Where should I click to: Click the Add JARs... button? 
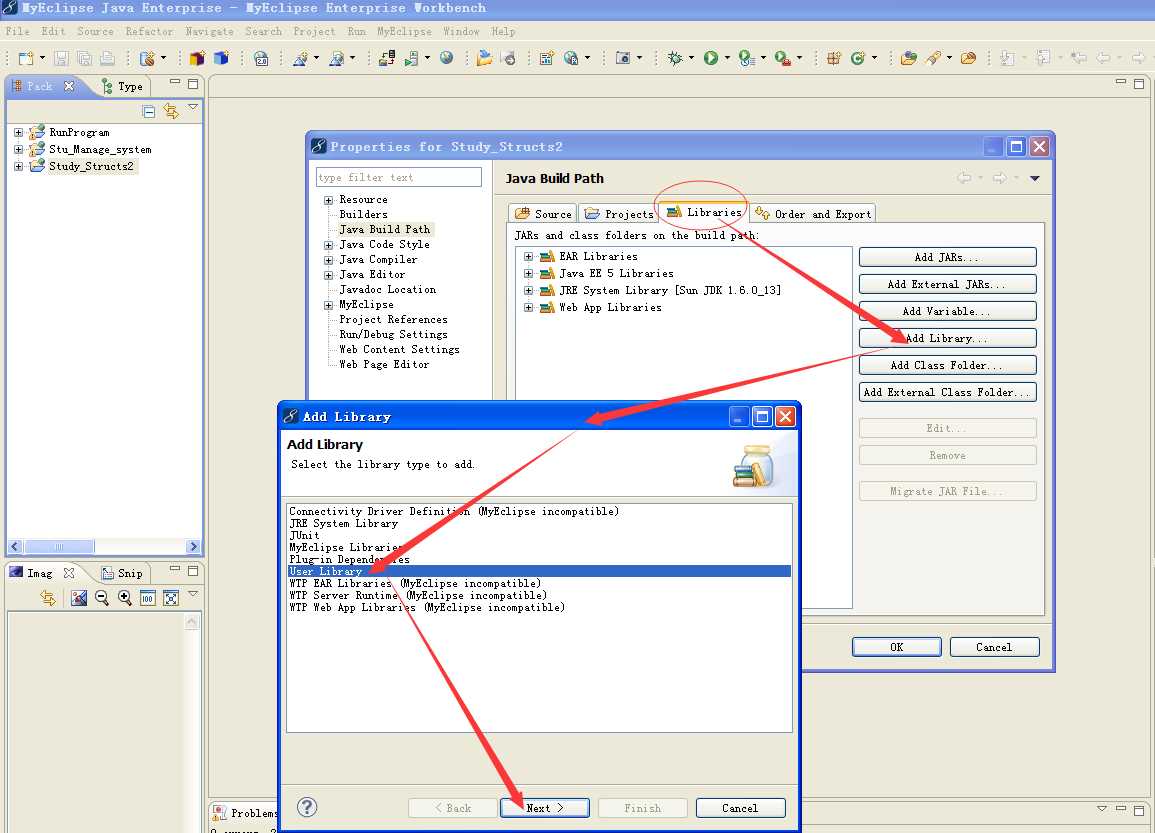coord(947,257)
